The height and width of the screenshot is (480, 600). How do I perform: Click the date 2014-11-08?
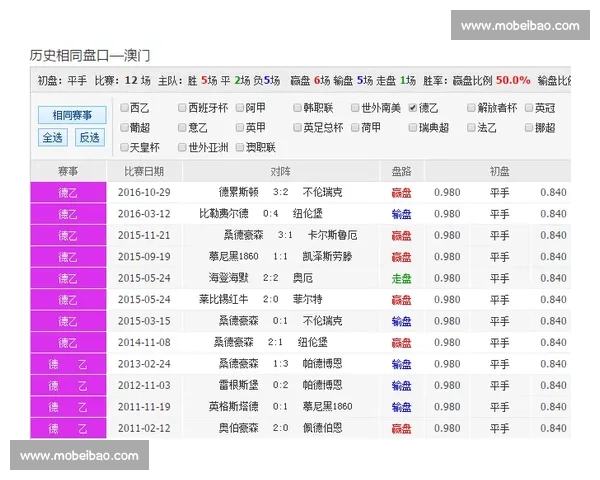coord(144,342)
